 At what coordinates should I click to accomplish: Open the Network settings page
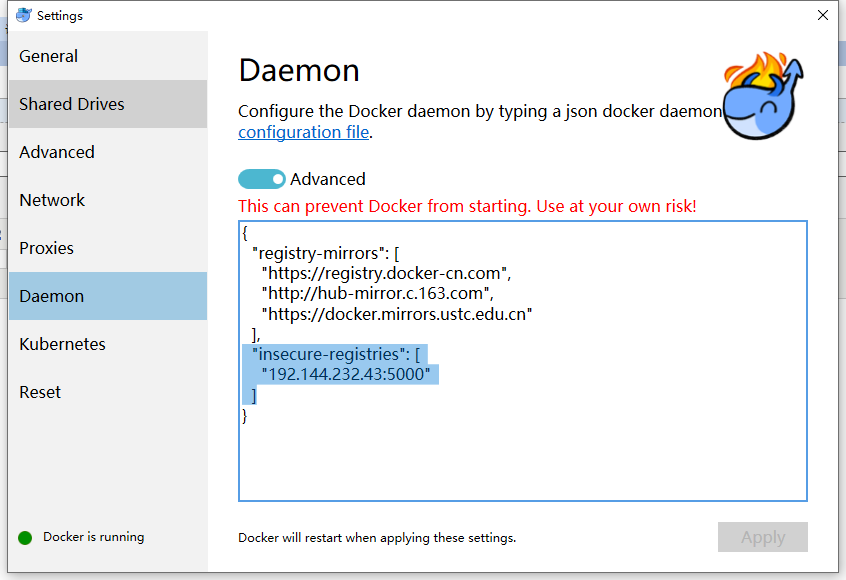pos(108,200)
